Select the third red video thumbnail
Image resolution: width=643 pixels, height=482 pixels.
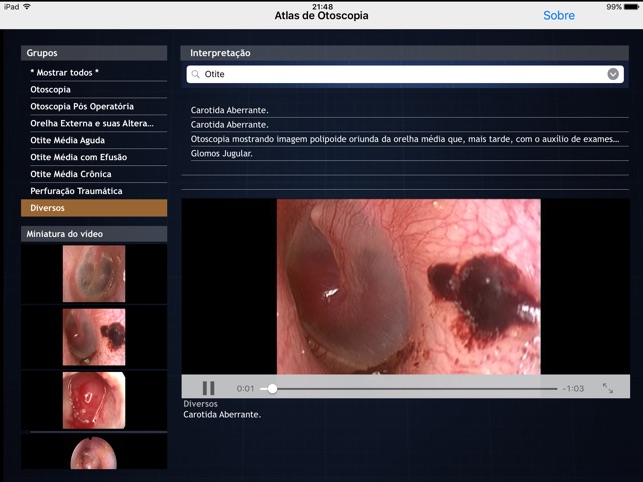pos(94,400)
